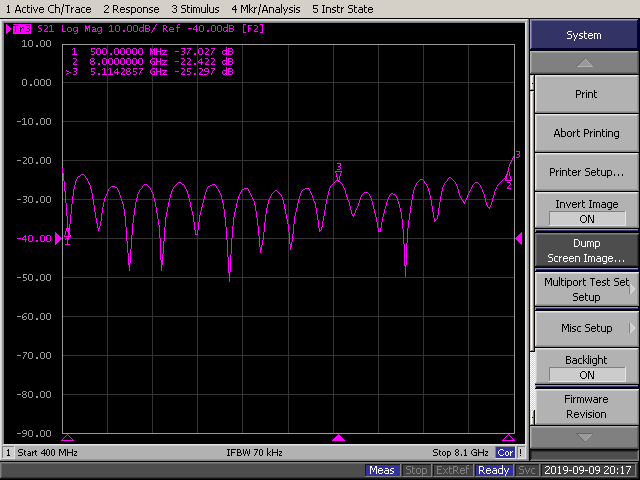Open the Instr State menu

point(342,9)
